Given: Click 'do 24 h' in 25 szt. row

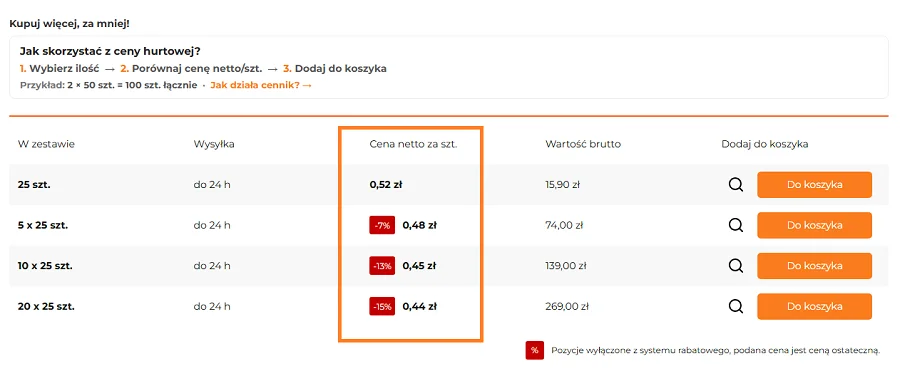Looking at the screenshot, I should pos(212,185).
